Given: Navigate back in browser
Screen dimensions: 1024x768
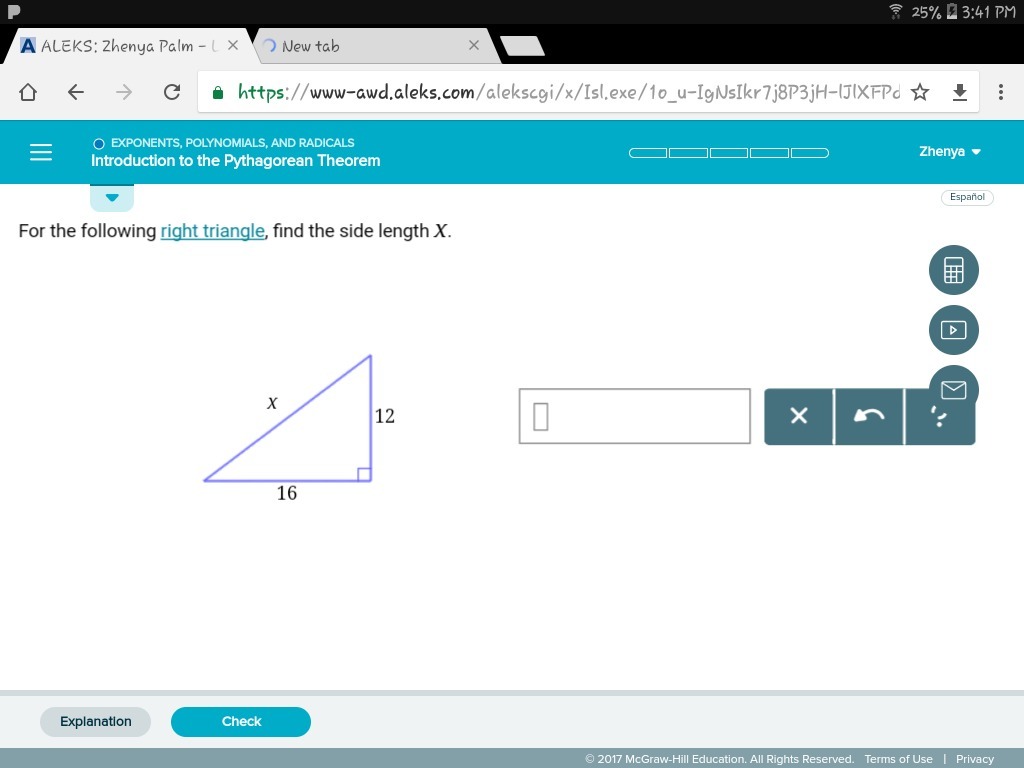Looking at the screenshot, I should click(76, 92).
